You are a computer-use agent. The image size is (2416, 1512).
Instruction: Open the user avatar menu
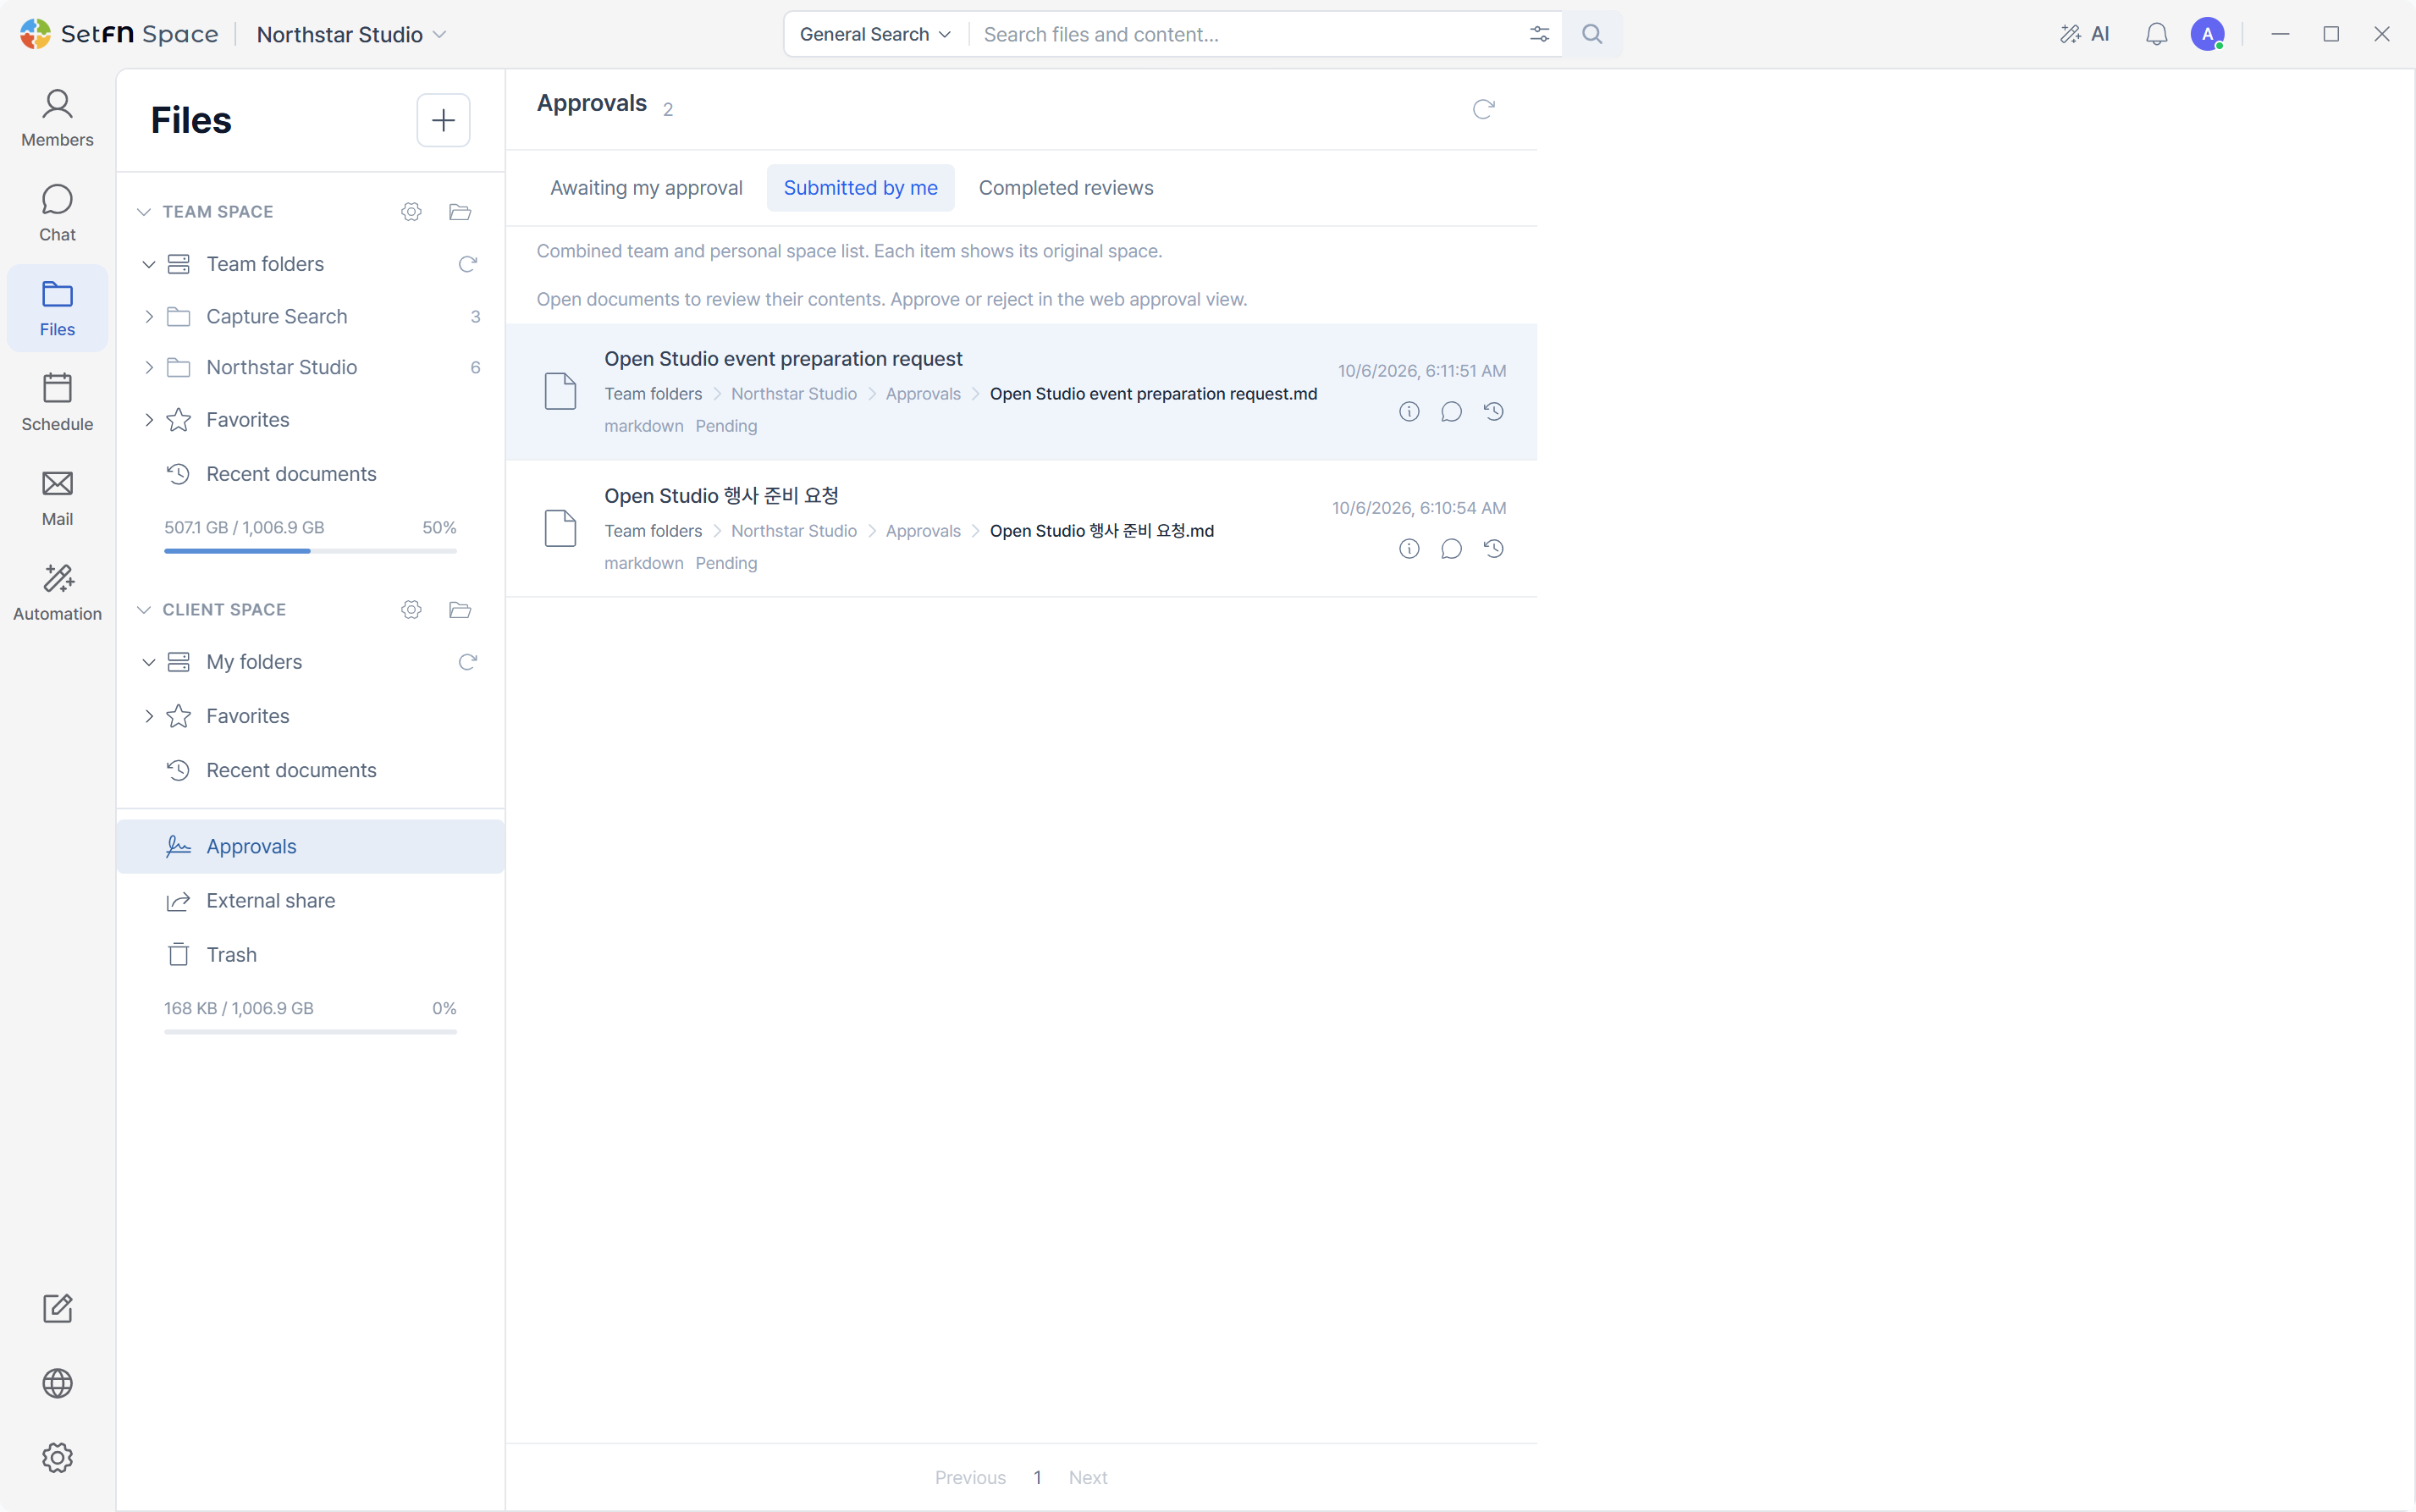[2207, 34]
